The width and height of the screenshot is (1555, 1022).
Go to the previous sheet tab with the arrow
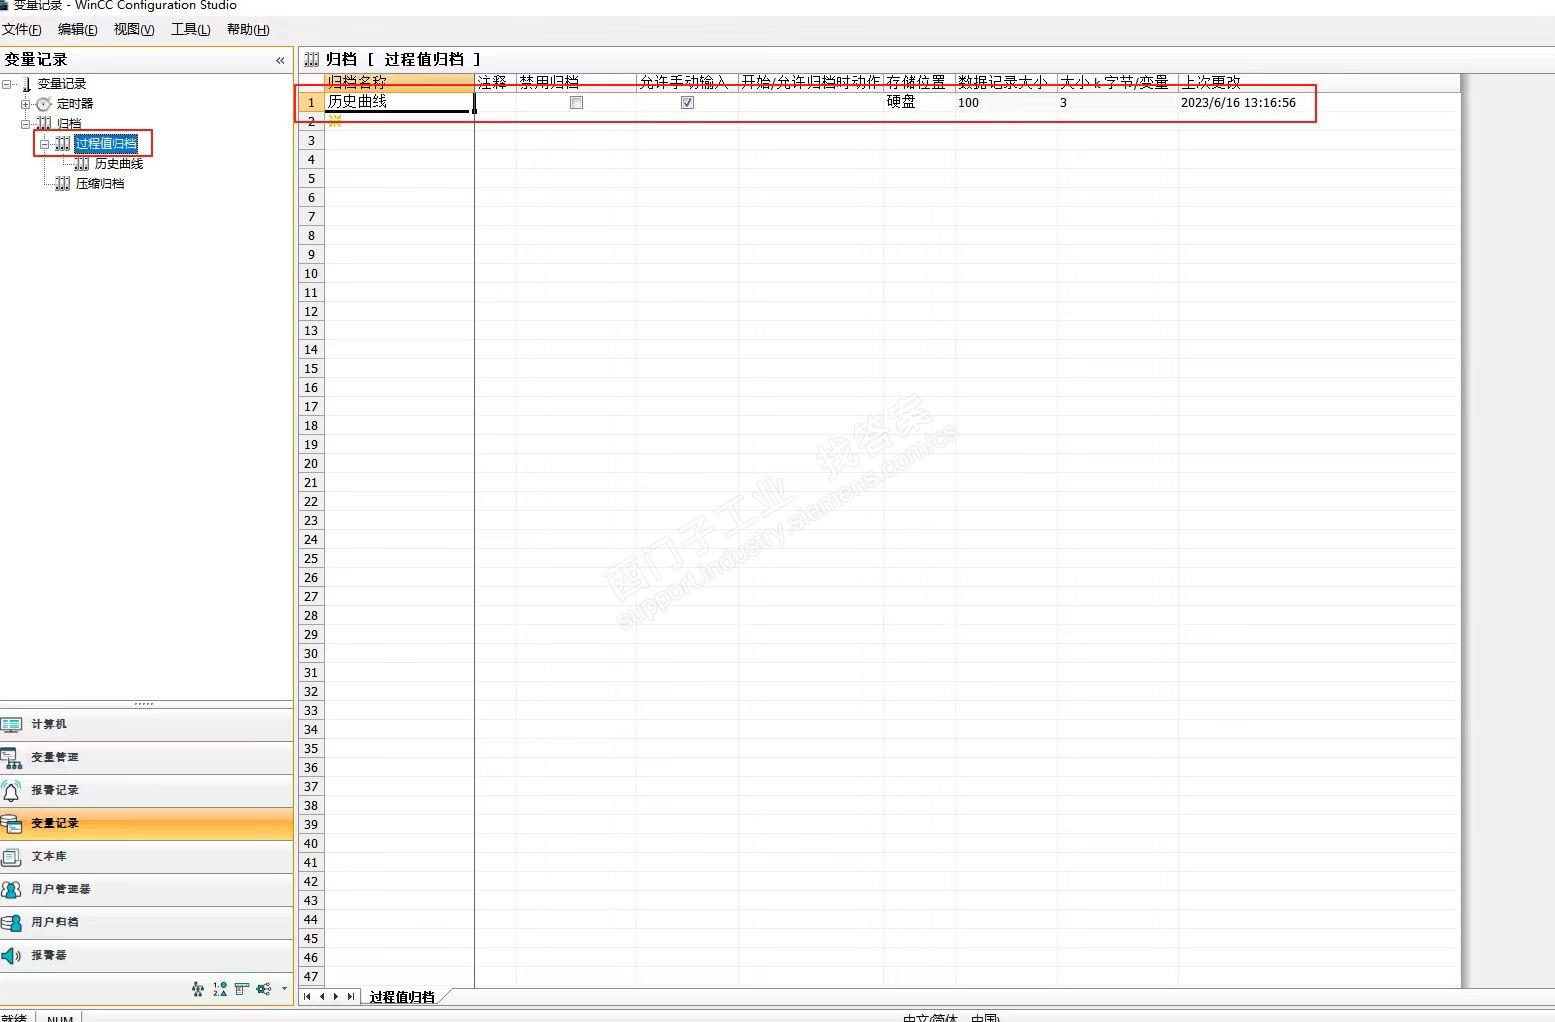pos(322,996)
